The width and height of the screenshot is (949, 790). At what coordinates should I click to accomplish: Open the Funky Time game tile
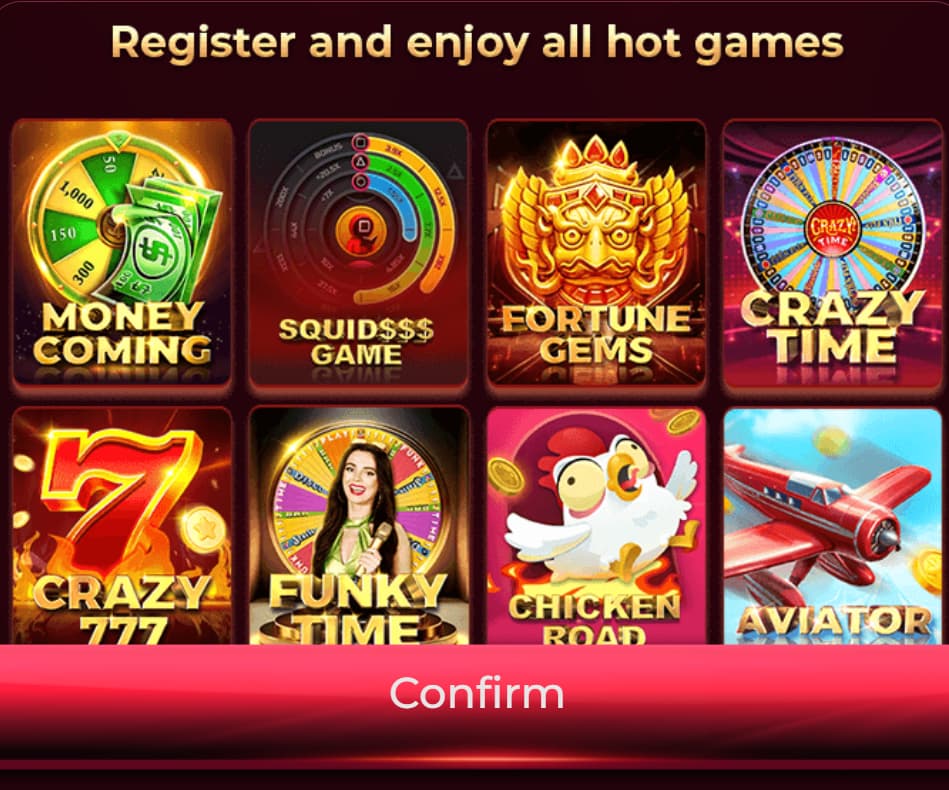(x=359, y=525)
